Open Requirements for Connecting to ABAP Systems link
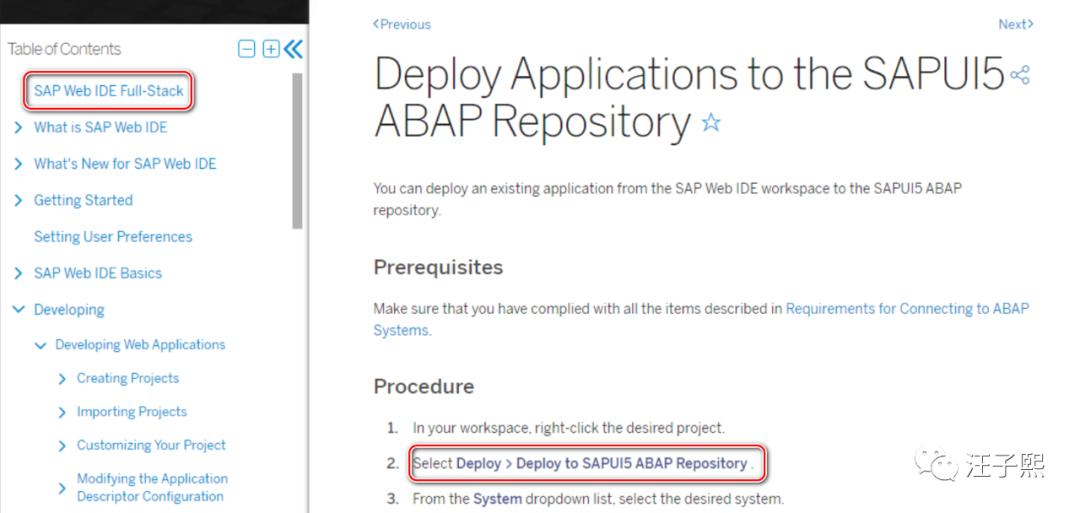1080x513 pixels. [x=701, y=320]
